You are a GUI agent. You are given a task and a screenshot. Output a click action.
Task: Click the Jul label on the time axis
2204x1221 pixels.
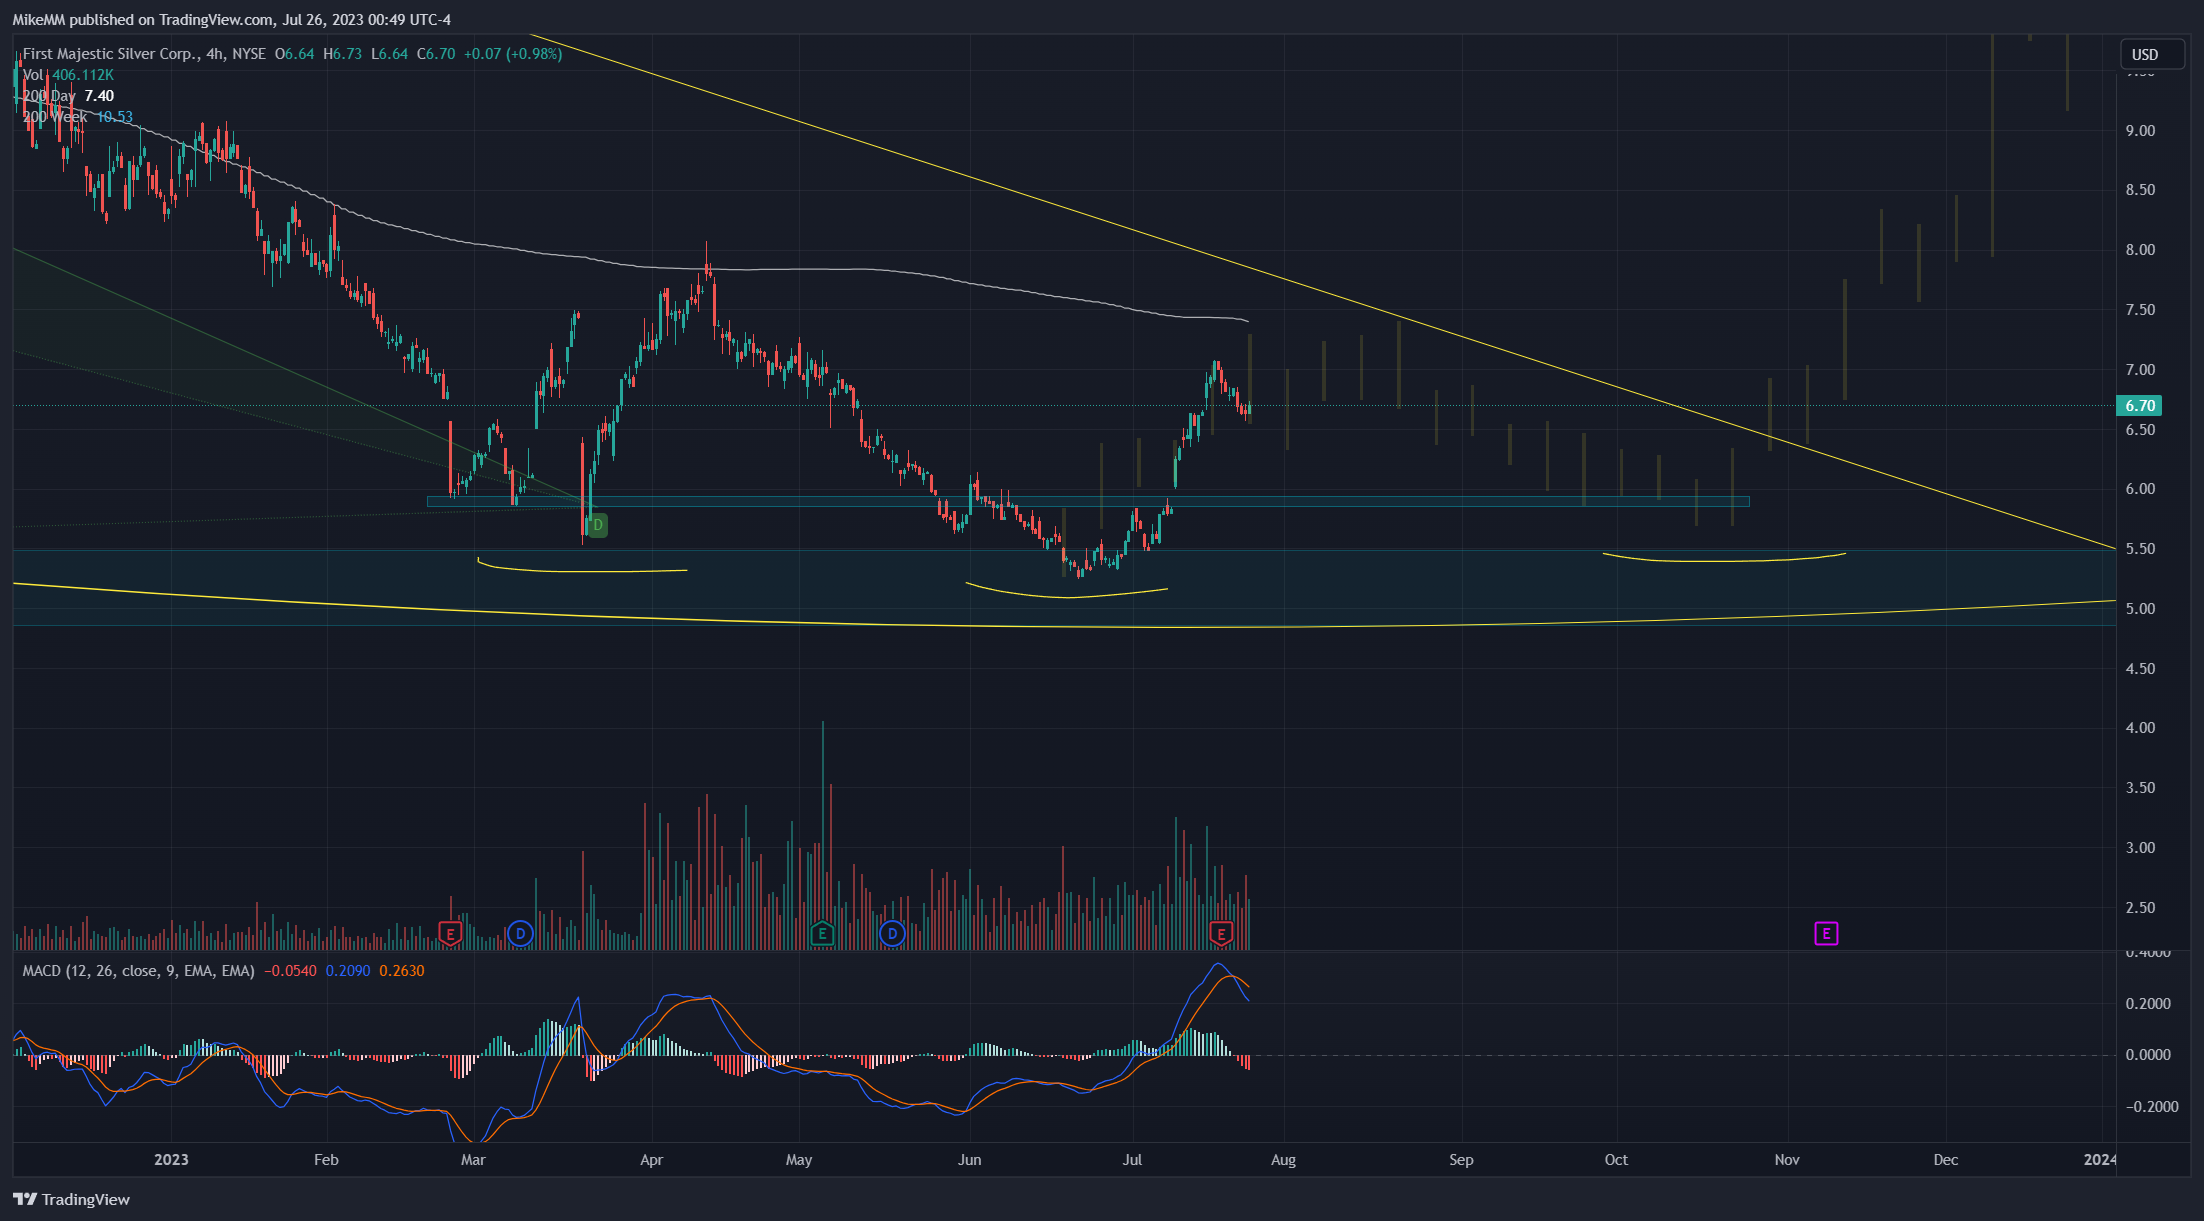tap(1132, 1160)
